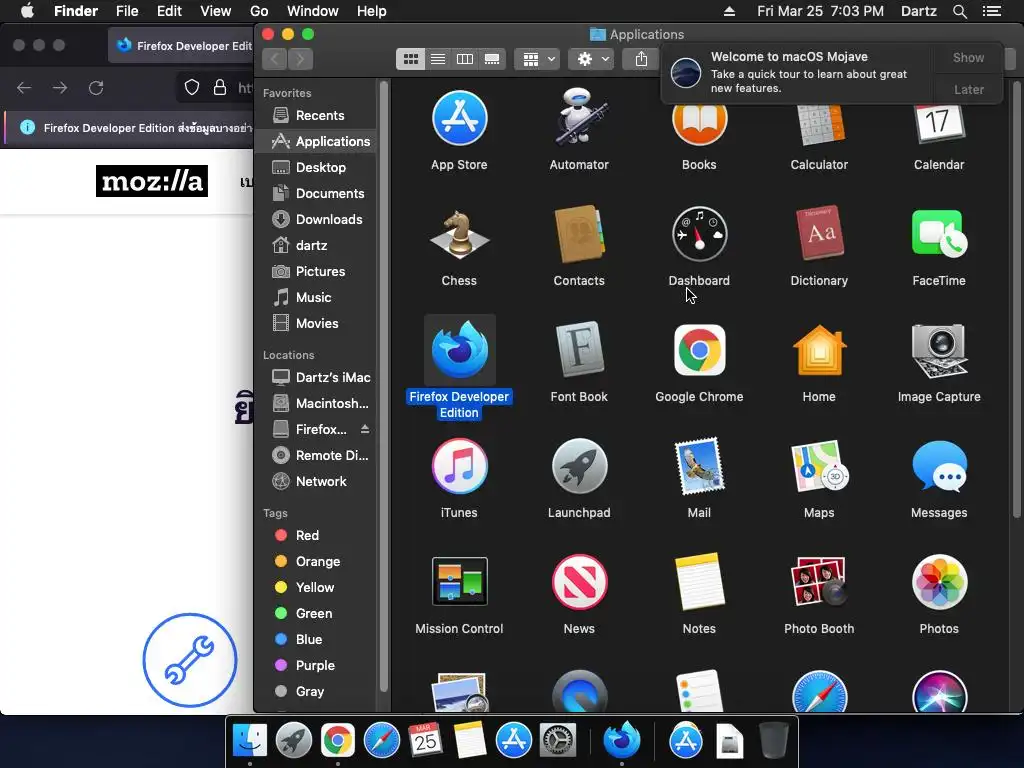Open Trash in the Dock
1024x768 pixels.
click(774, 741)
